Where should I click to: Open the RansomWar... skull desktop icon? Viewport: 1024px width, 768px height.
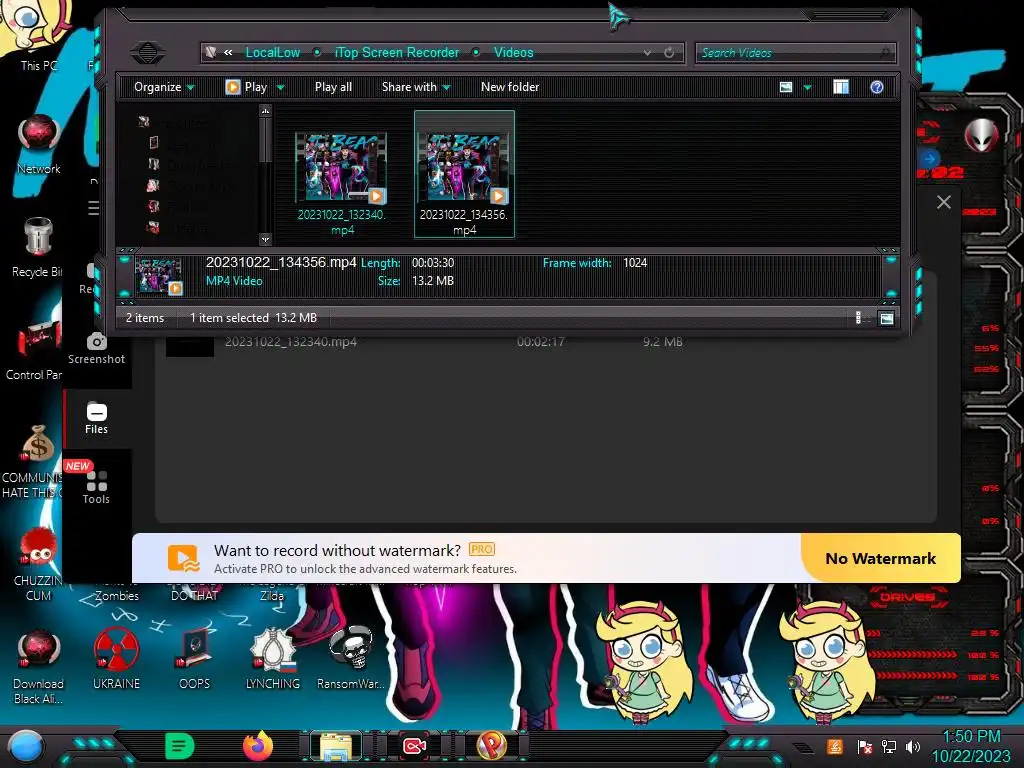pyautogui.click(x=351, y=660)
